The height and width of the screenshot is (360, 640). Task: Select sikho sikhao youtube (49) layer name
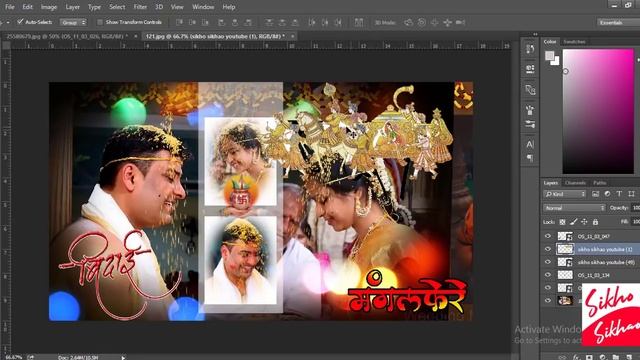coord(606,262)
